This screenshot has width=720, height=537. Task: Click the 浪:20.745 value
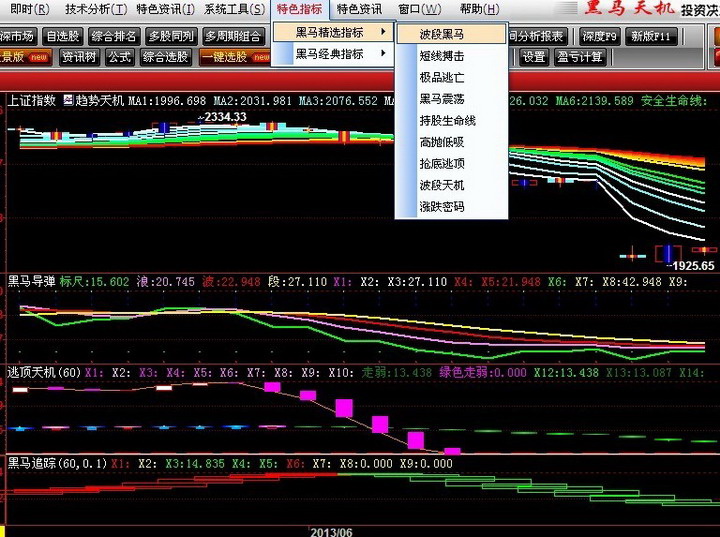pos(165,282)
